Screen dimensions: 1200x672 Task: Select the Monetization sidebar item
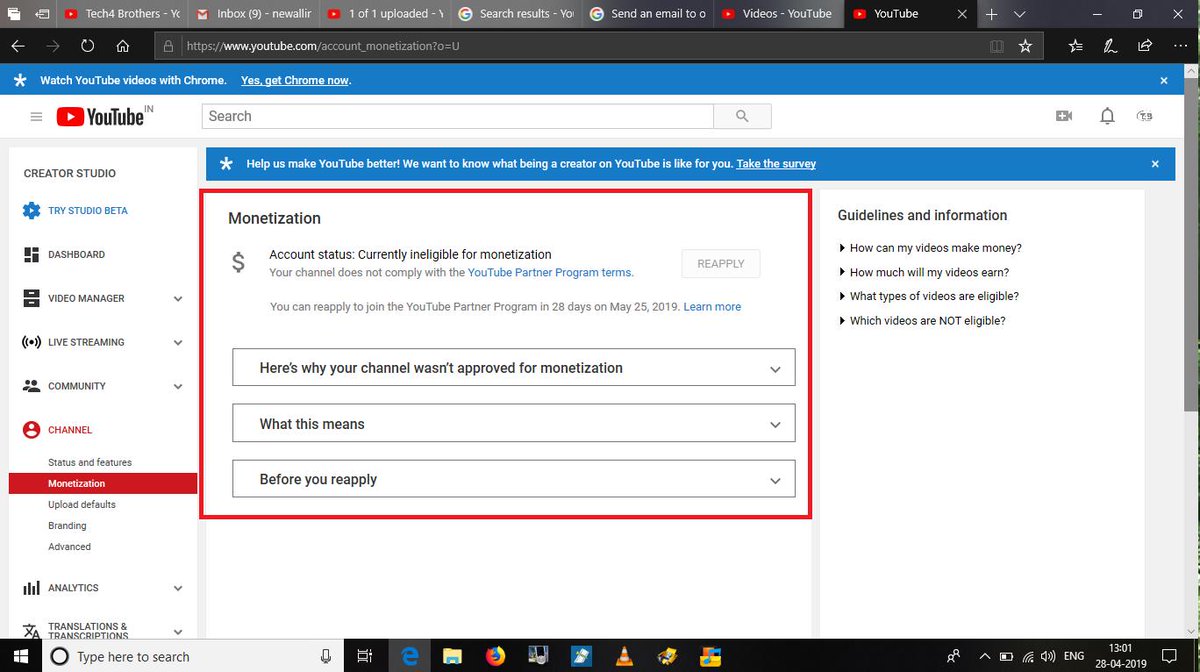click(x=103, y=484)
